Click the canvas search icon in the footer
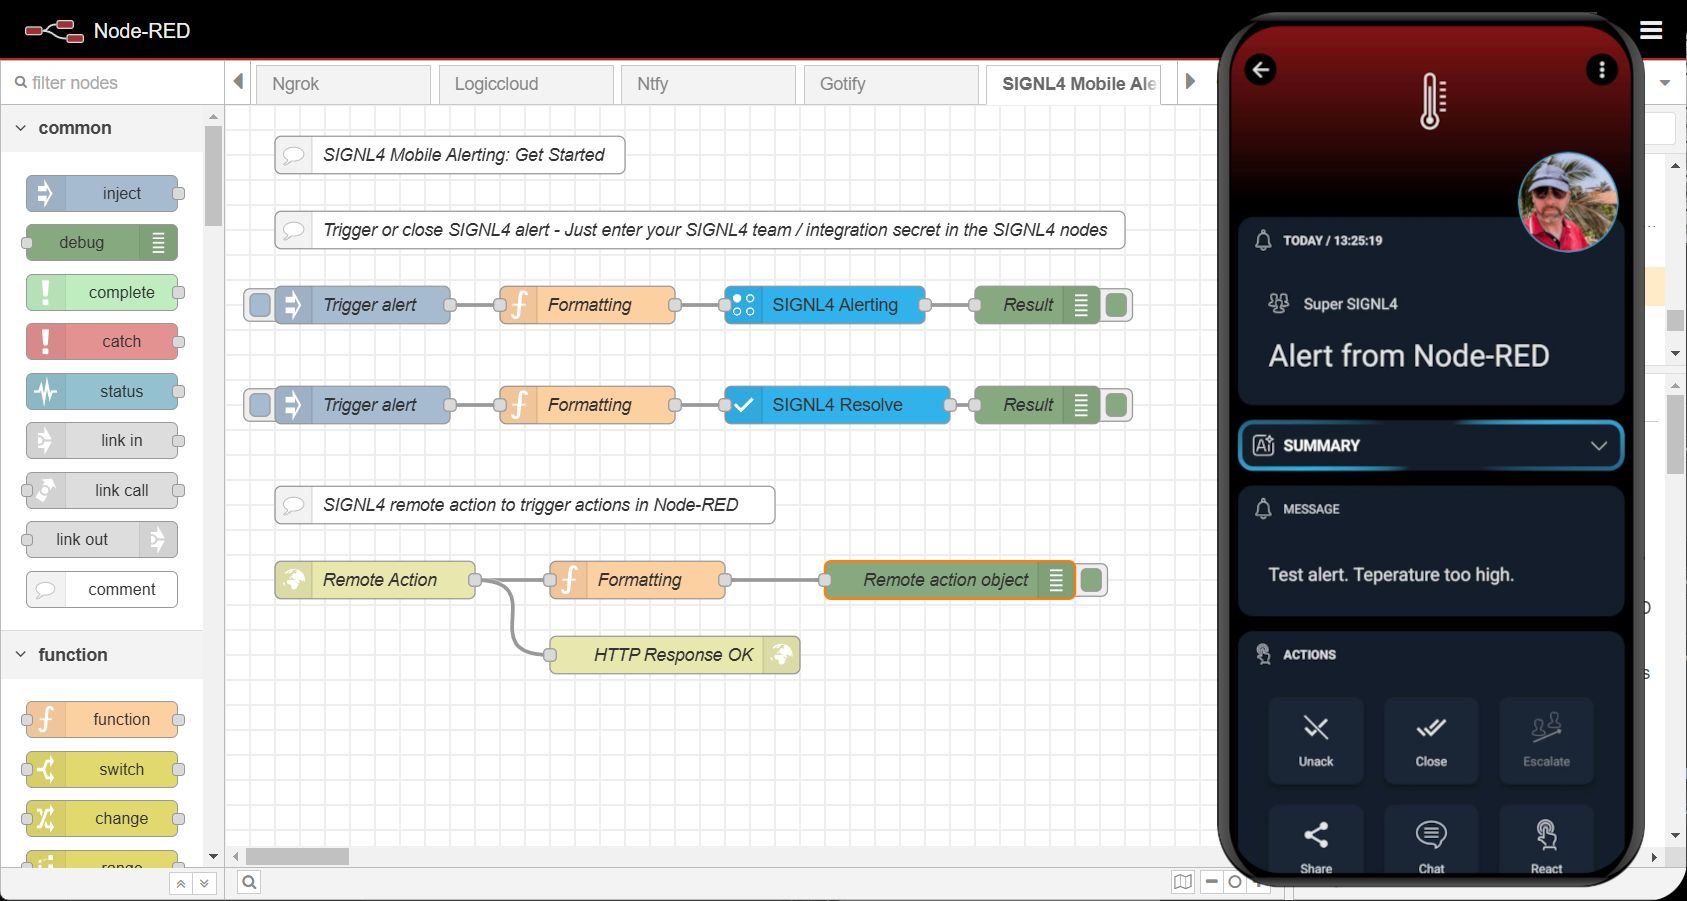This screenshot has width=1687, height=901. click(248, 882)
